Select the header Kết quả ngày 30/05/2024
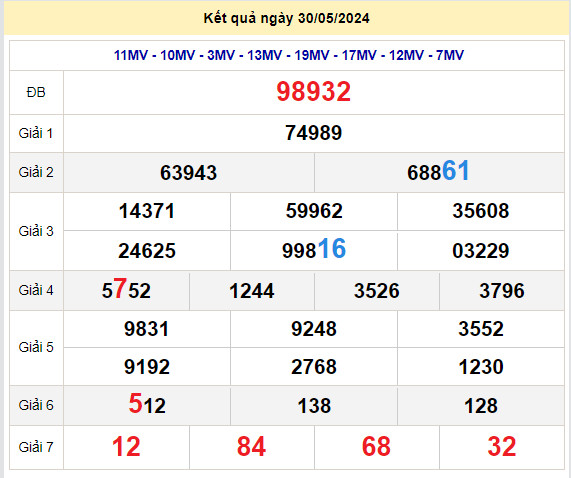 pos(286,18)
